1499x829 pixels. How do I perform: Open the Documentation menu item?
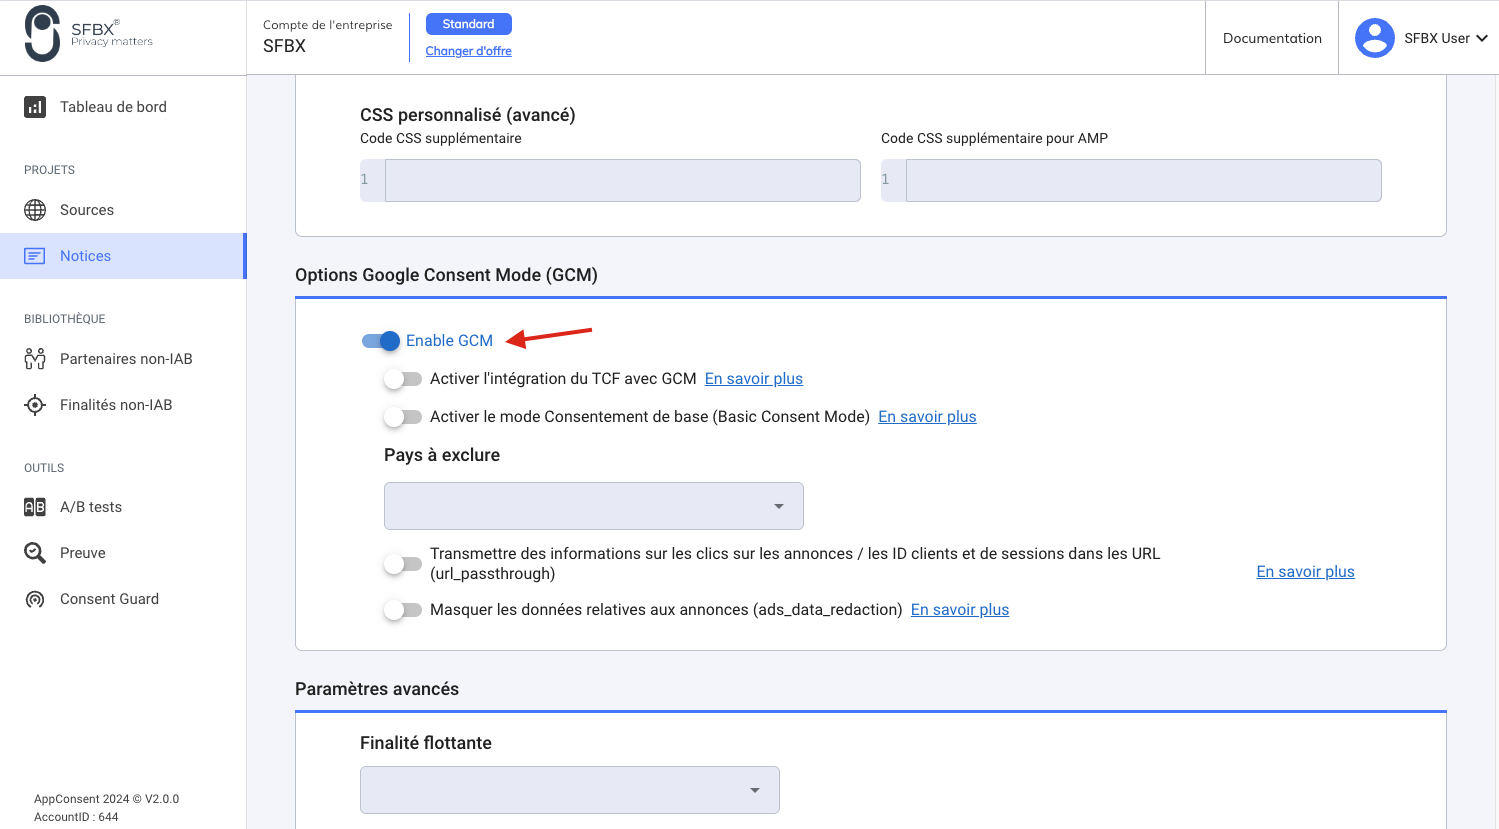[x=1271, y=37]
